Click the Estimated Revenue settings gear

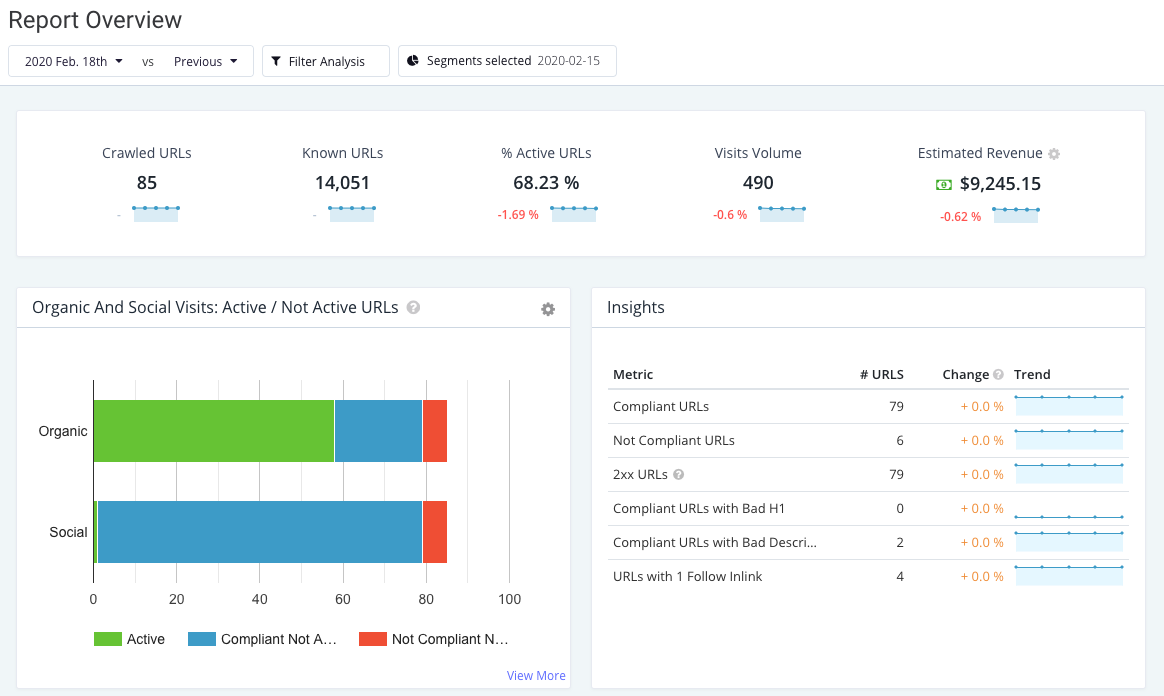pyautogui.click(x=1054, y=154)
